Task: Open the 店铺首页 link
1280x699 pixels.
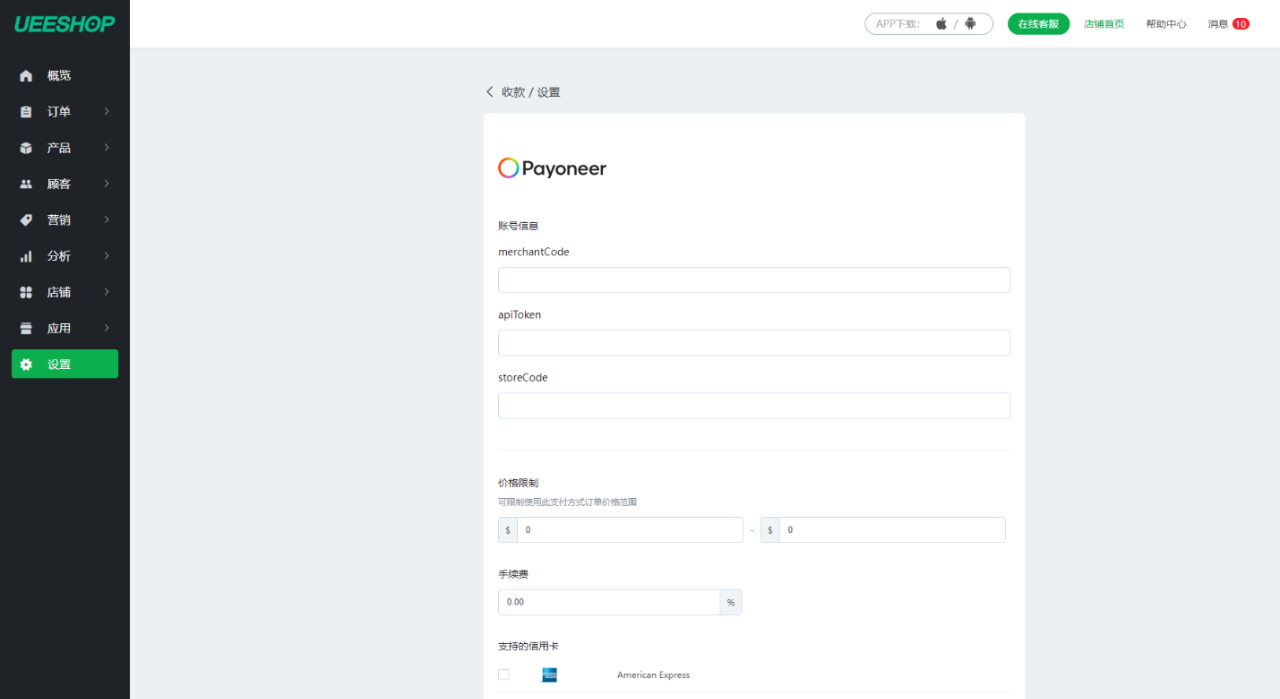Action: click(1104, 24)
